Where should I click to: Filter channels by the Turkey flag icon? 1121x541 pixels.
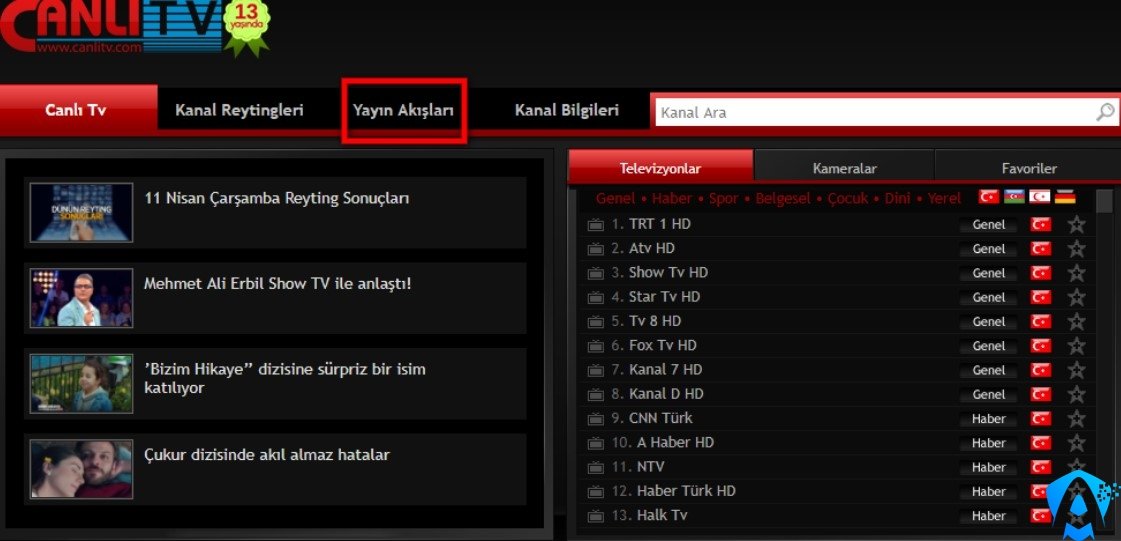pyautogui.click(x=989, y=197)
